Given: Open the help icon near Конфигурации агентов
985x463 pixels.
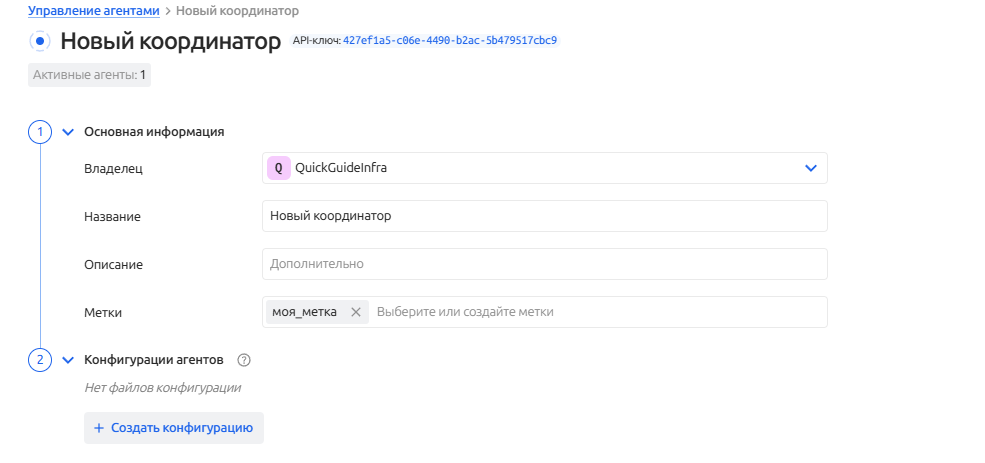Looking at the screenshot, I should 244,360.
